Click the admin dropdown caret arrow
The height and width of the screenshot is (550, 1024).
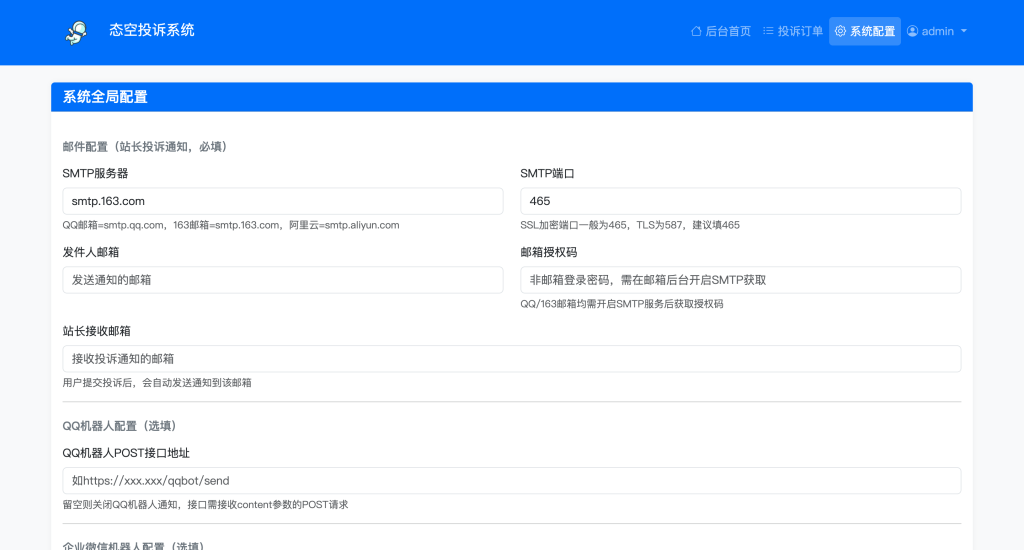coord(964,31)
